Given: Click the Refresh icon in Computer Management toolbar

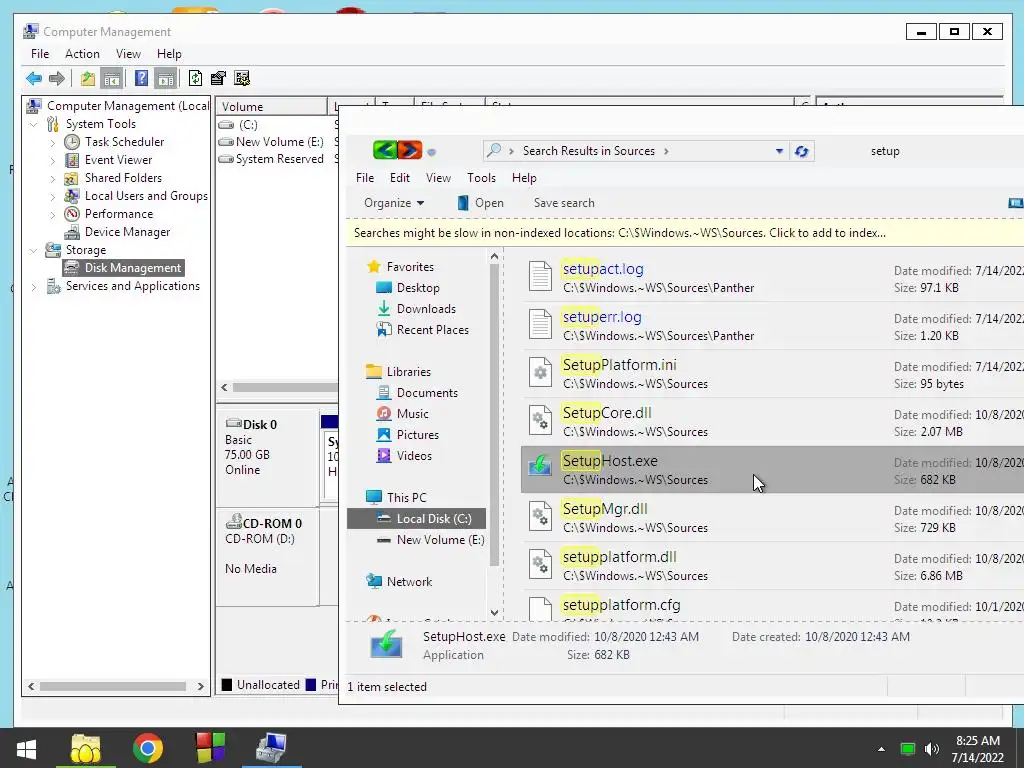Looking at the screenshot, I should 195,79.
